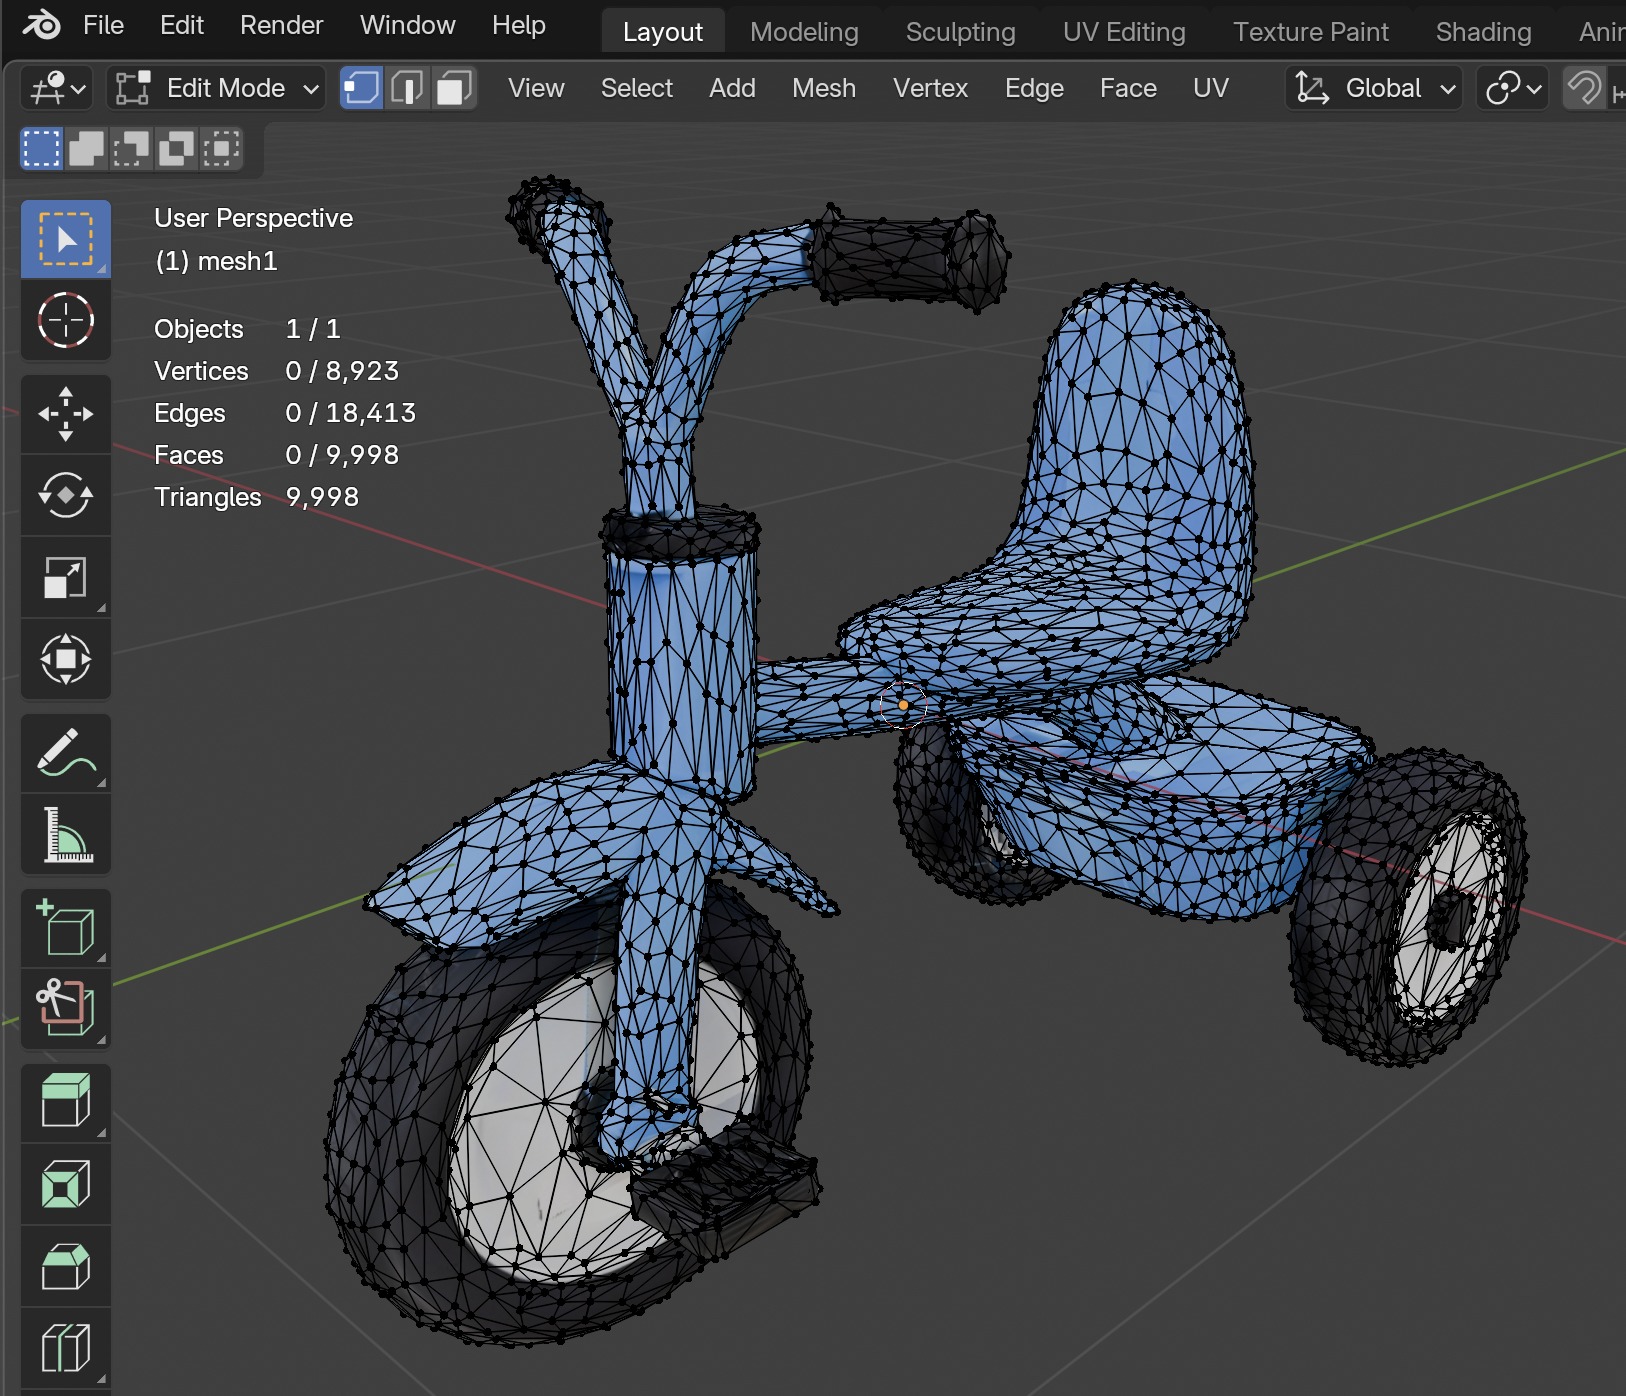Open the File menu
Image resolution: width=1626 pixels, height=1396 pixels.
click(x=103, y=25)
